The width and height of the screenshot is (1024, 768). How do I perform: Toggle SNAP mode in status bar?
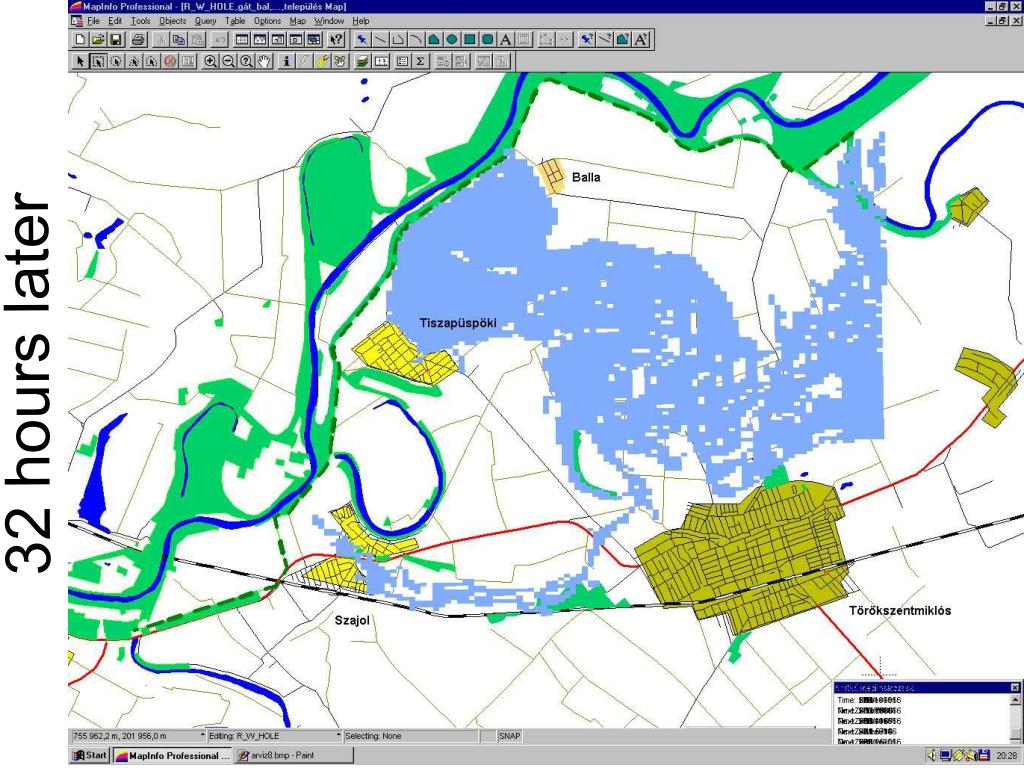[x=509, y=736]
